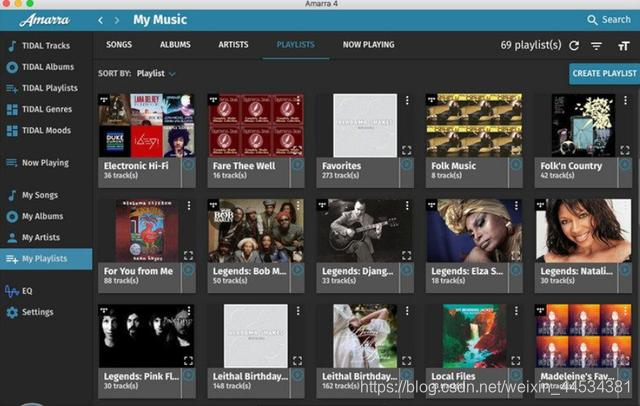Expand For You from Me cover art
Image resolution: width=640 pixels, height=406 pixels.
click(188, 255)
